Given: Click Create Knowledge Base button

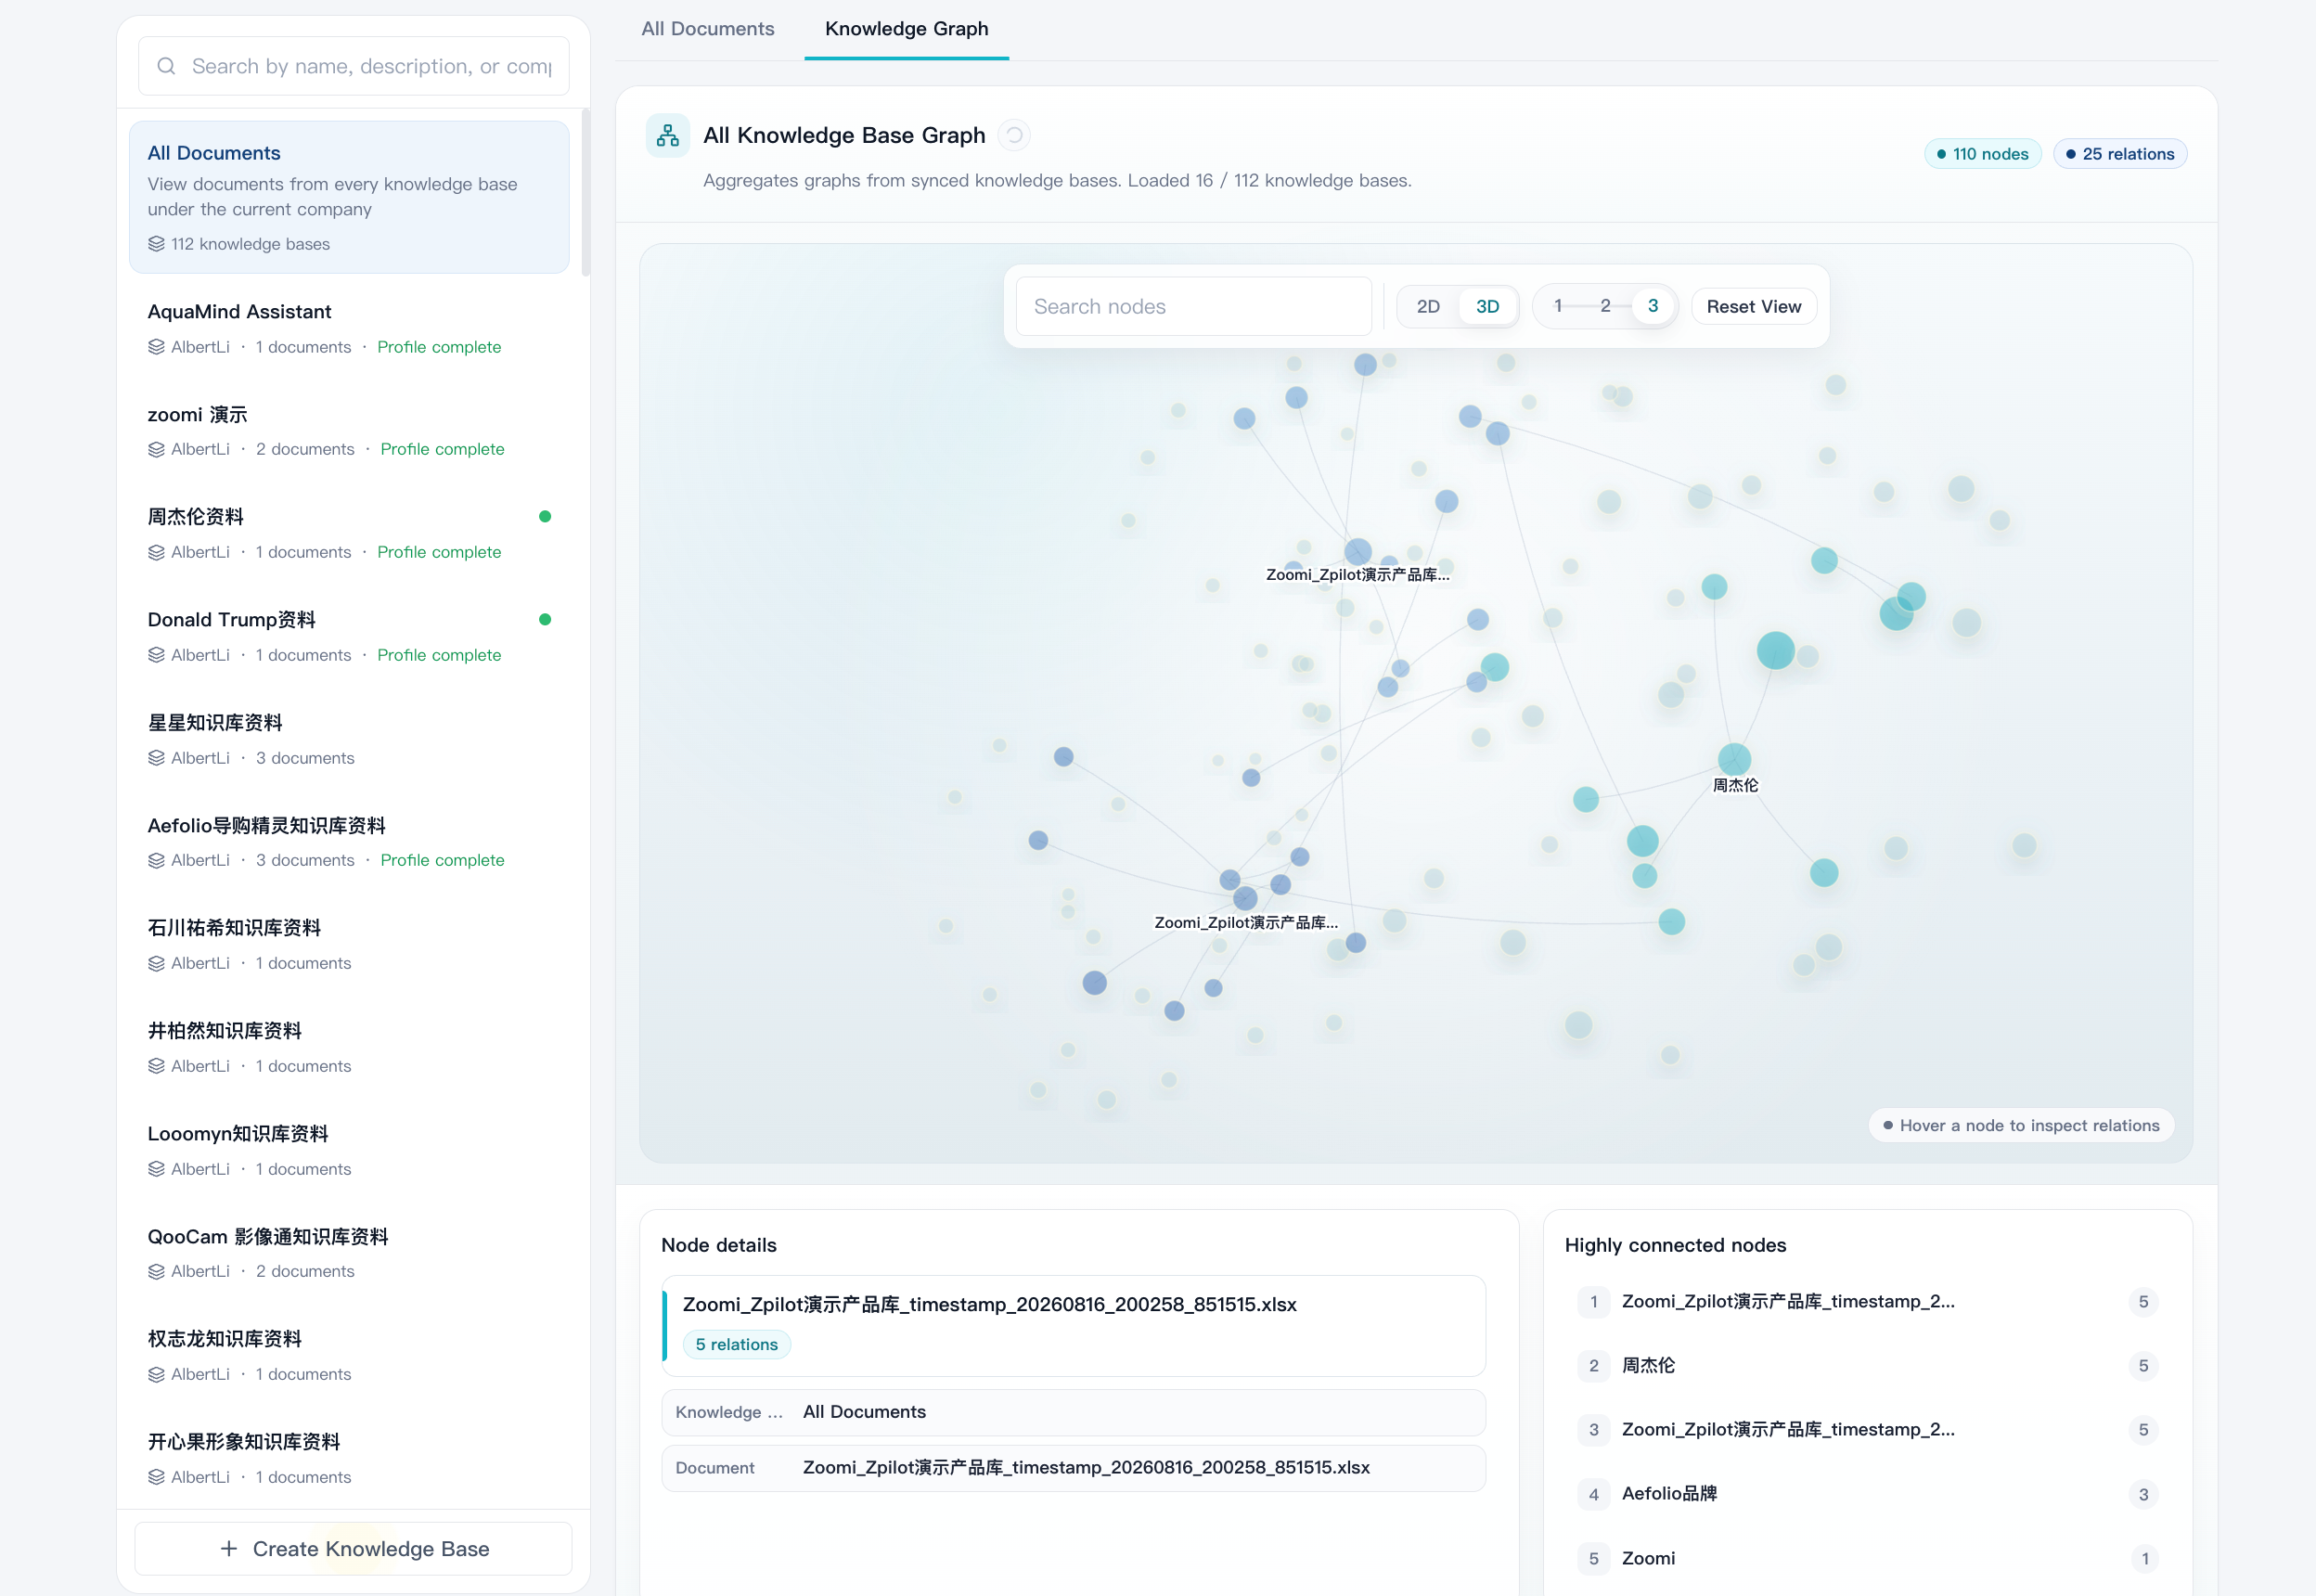Looking at the screenshot, I should pyautogui.click(x=354, y=1549).
